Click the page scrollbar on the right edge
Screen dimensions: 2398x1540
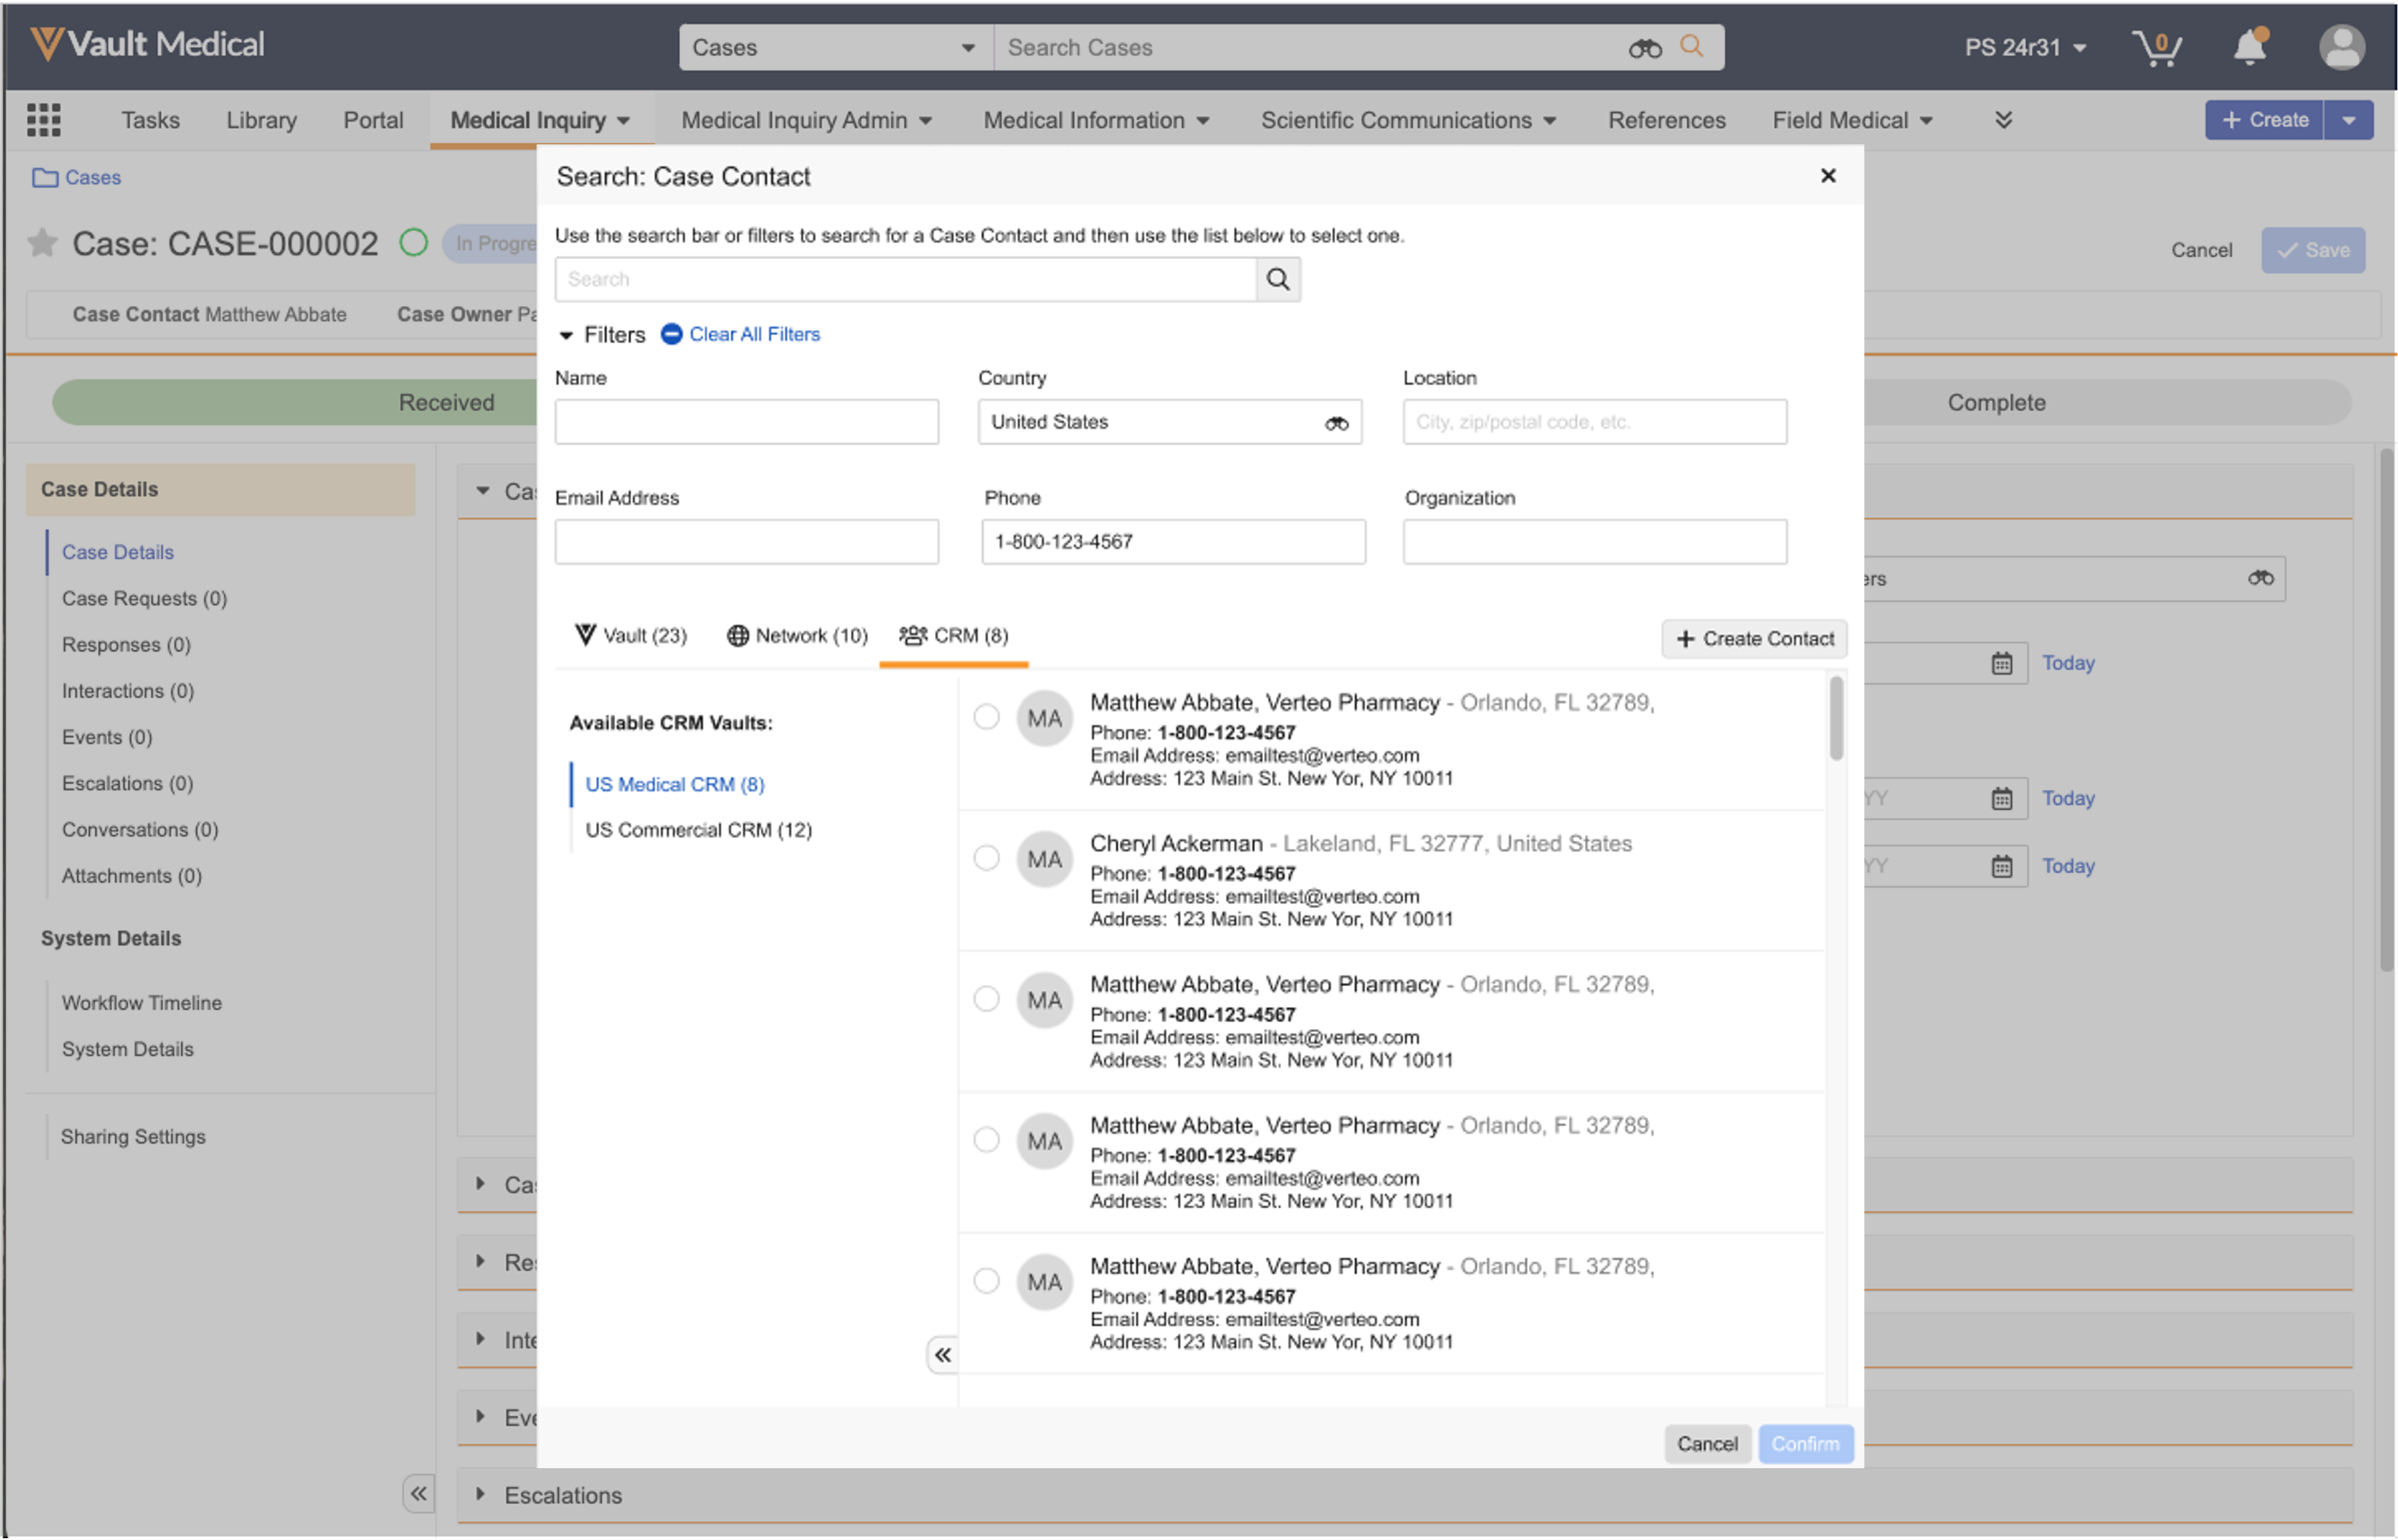point(2386,710)
